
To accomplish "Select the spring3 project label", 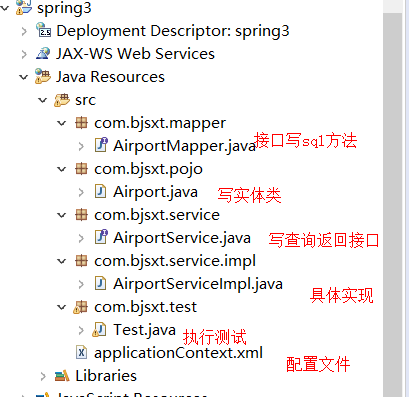I will (64, 8).
